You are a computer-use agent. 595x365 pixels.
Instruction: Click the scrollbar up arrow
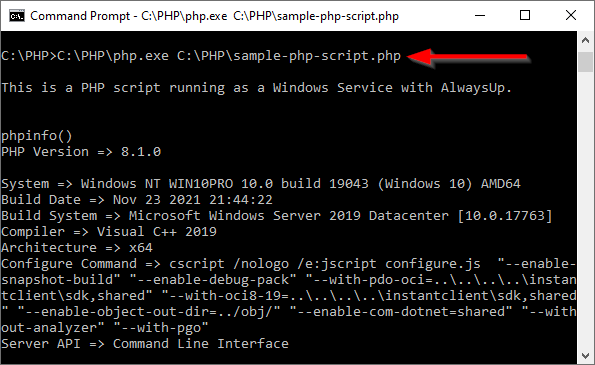coord(585,40)
